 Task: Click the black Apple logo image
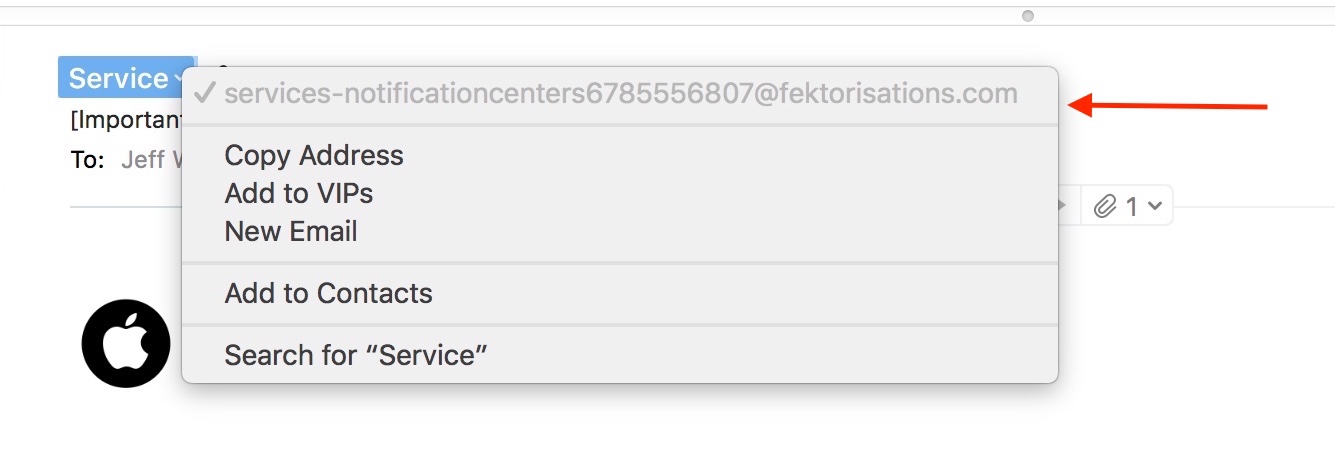point(126,343)
